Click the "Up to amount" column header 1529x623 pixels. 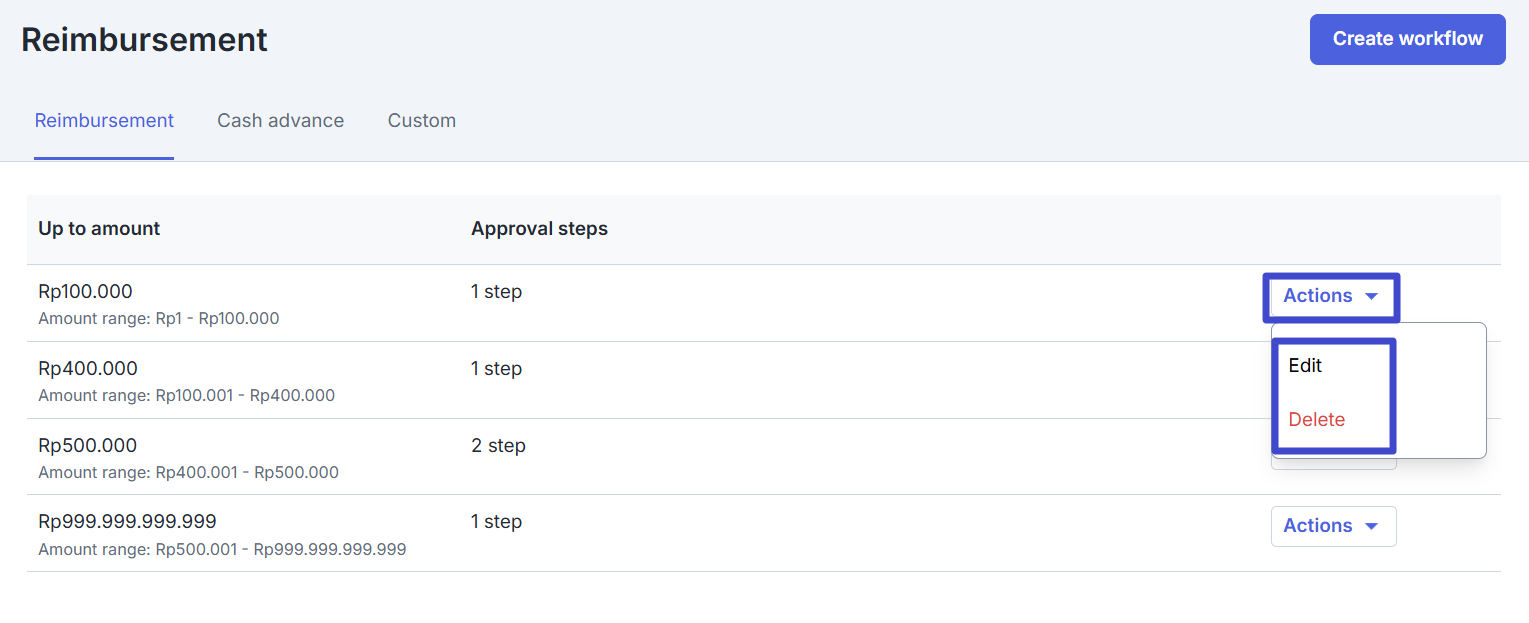pyautogui.click(x=99, y=229)
